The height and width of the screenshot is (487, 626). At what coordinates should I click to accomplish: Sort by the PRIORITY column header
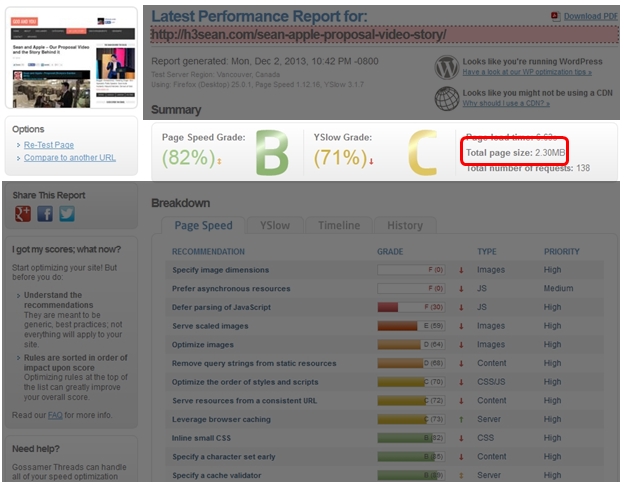(561, 252)
